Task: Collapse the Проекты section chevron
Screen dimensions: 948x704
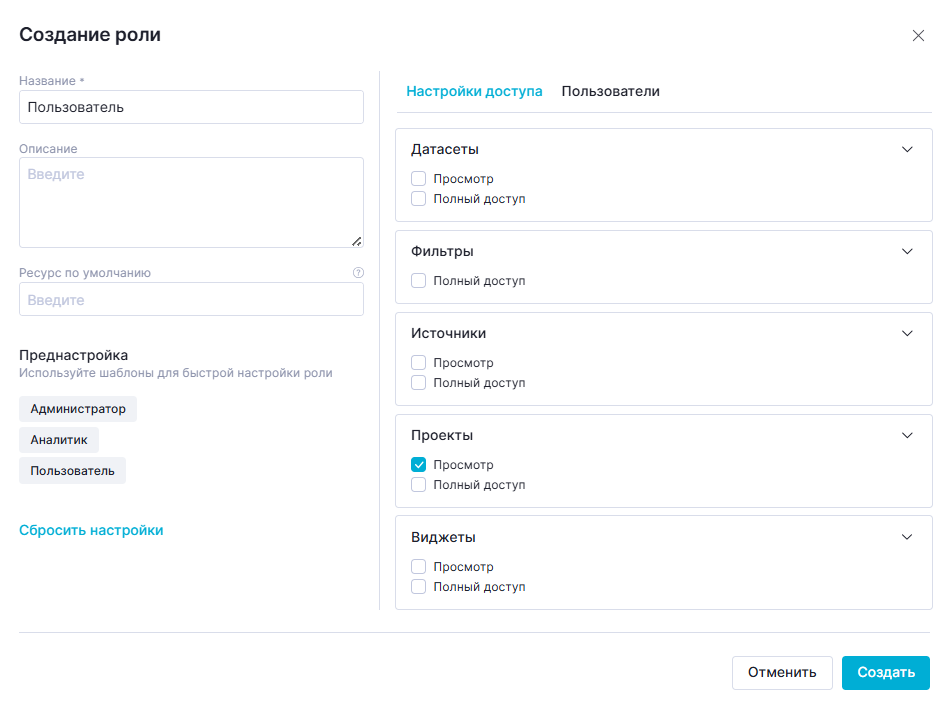Action: (907, 435)
